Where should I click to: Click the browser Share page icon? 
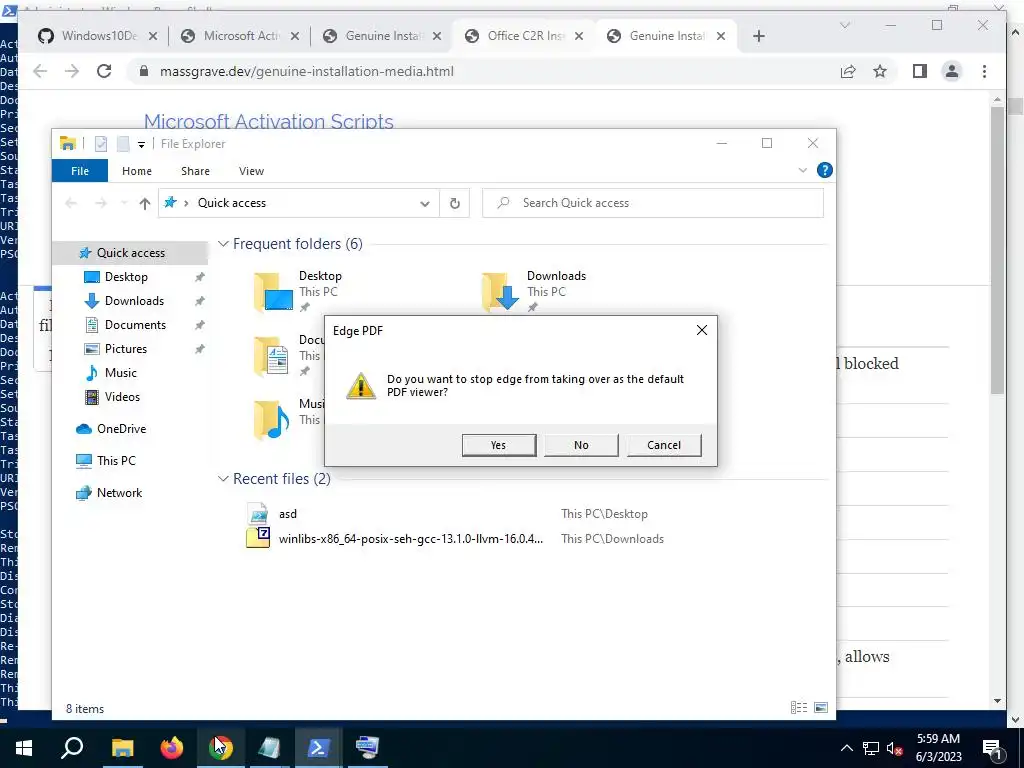pos(848,71)
